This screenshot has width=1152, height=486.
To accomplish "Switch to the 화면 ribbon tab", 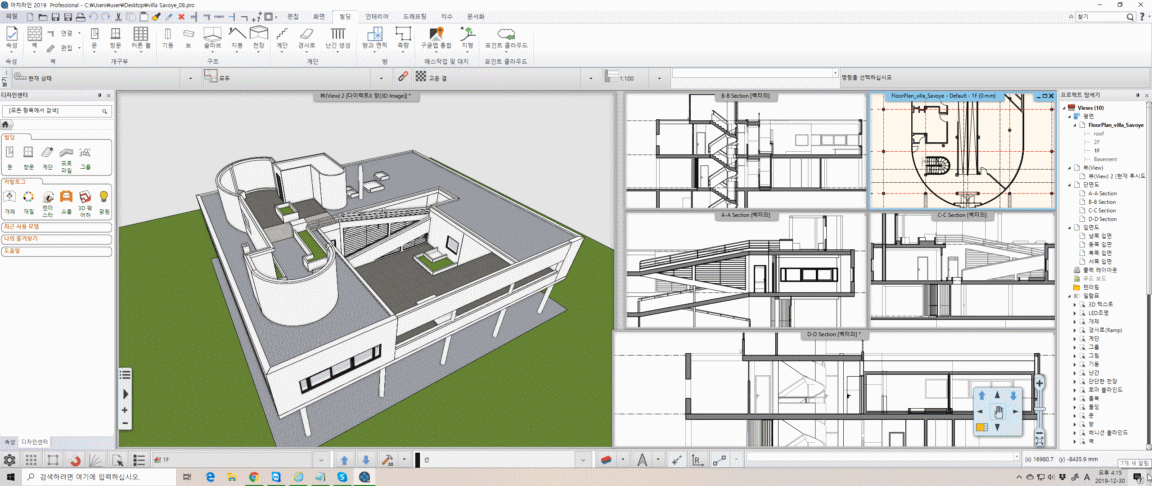I will pyautogui.click(x=319, y=15).
